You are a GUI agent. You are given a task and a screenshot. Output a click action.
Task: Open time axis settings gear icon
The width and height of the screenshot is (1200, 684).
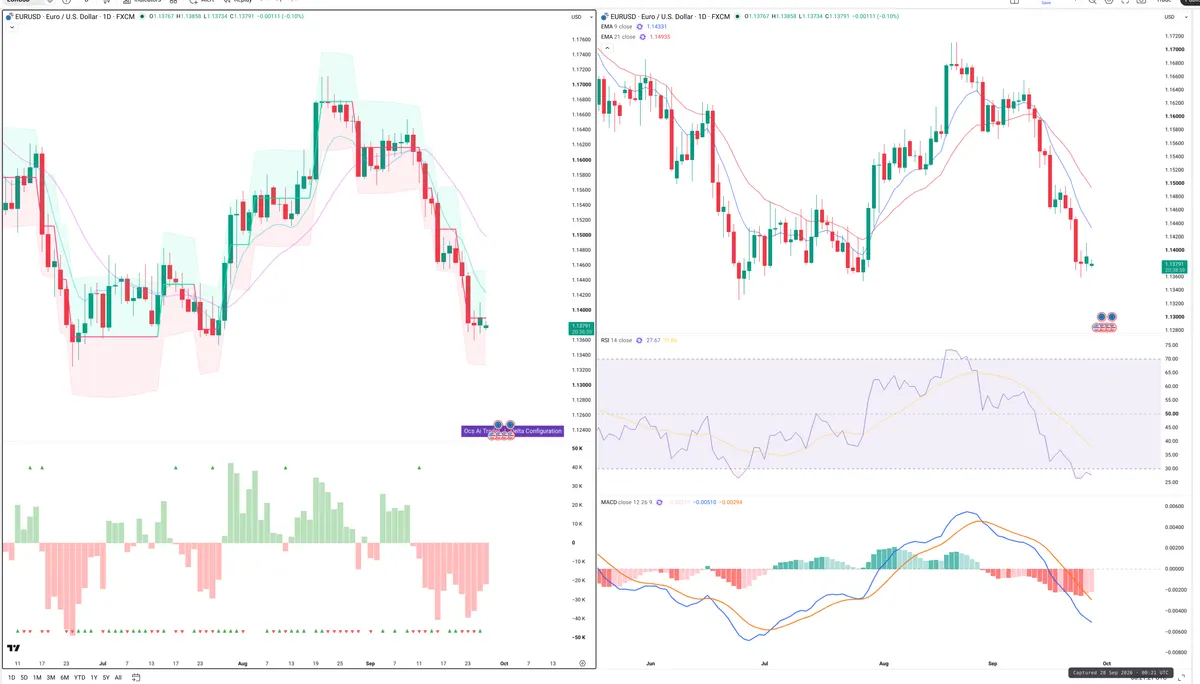pos(582,663)
